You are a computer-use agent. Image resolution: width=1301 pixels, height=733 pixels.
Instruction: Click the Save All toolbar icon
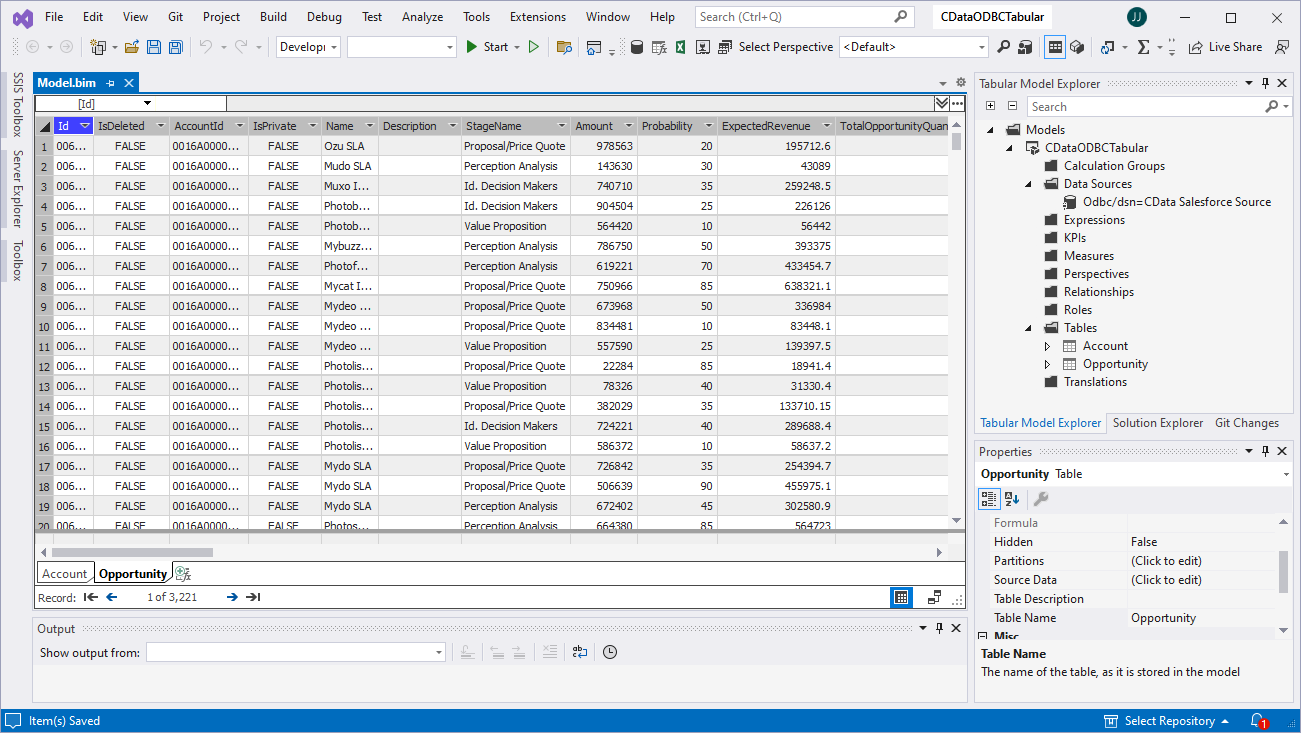(x=175, y=47)
